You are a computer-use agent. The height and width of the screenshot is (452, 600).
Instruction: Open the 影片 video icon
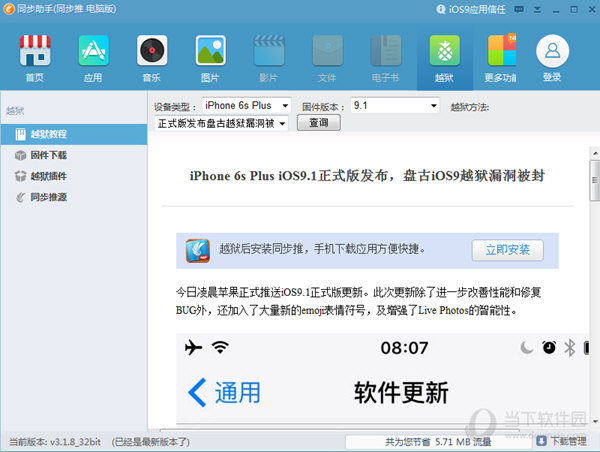coord(269,51)
